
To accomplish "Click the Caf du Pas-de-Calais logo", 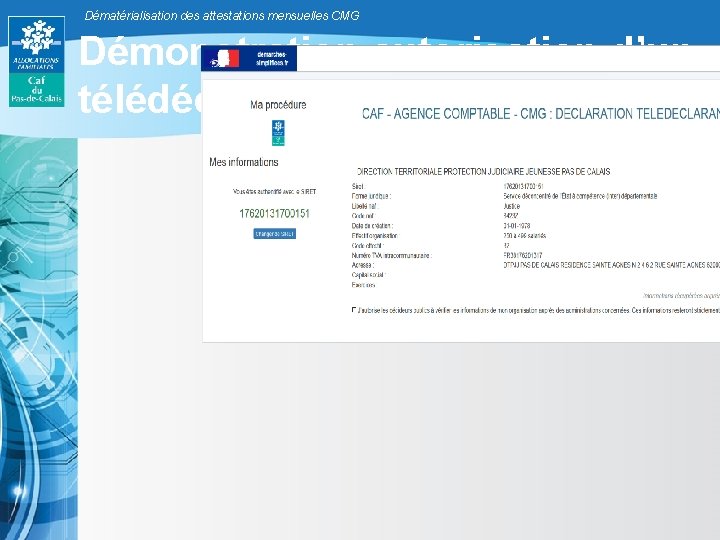I will coord(36,62).
